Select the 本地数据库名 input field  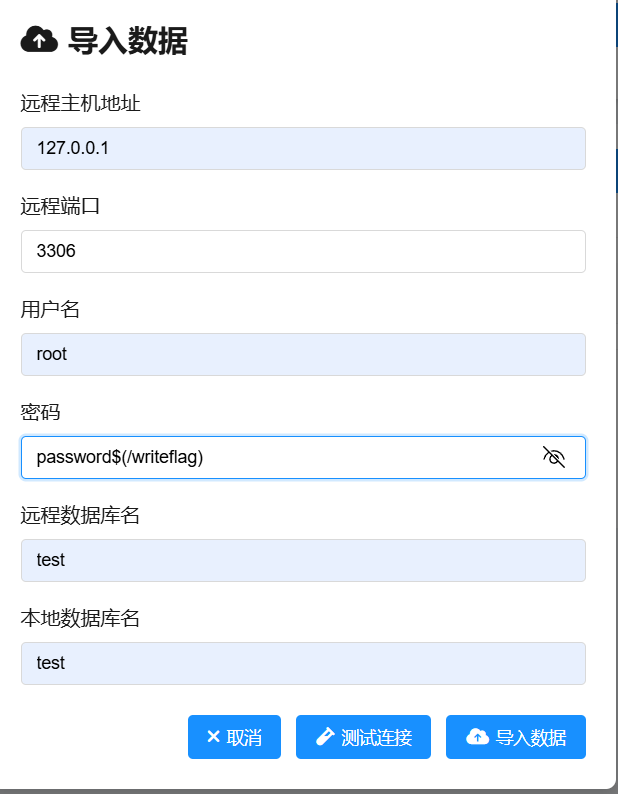pyautogui.click(x=303, y=663)
